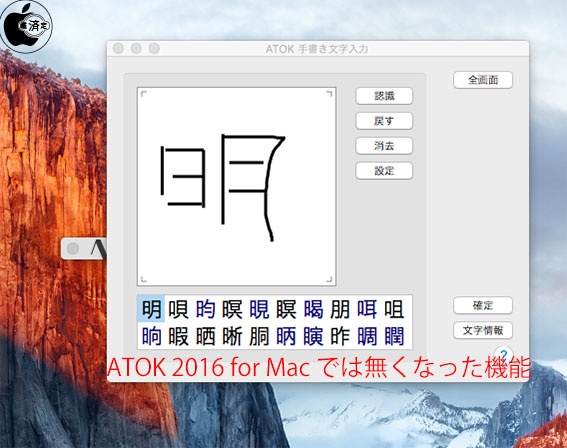Open the round help question-mark icon
567x448 pixels.
point(504,353)
